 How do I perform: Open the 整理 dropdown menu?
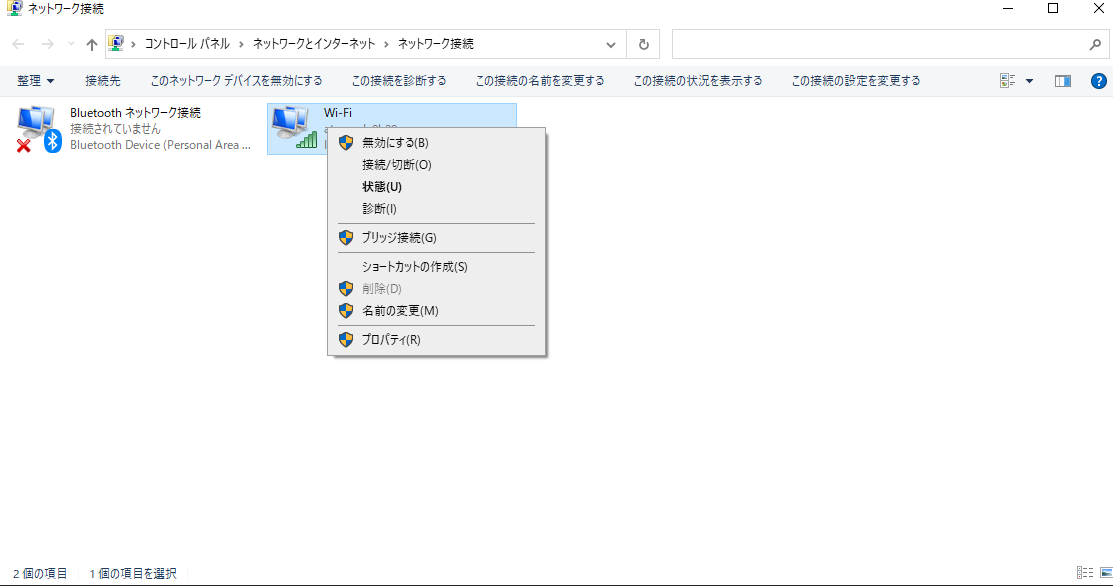pos(35,81)
